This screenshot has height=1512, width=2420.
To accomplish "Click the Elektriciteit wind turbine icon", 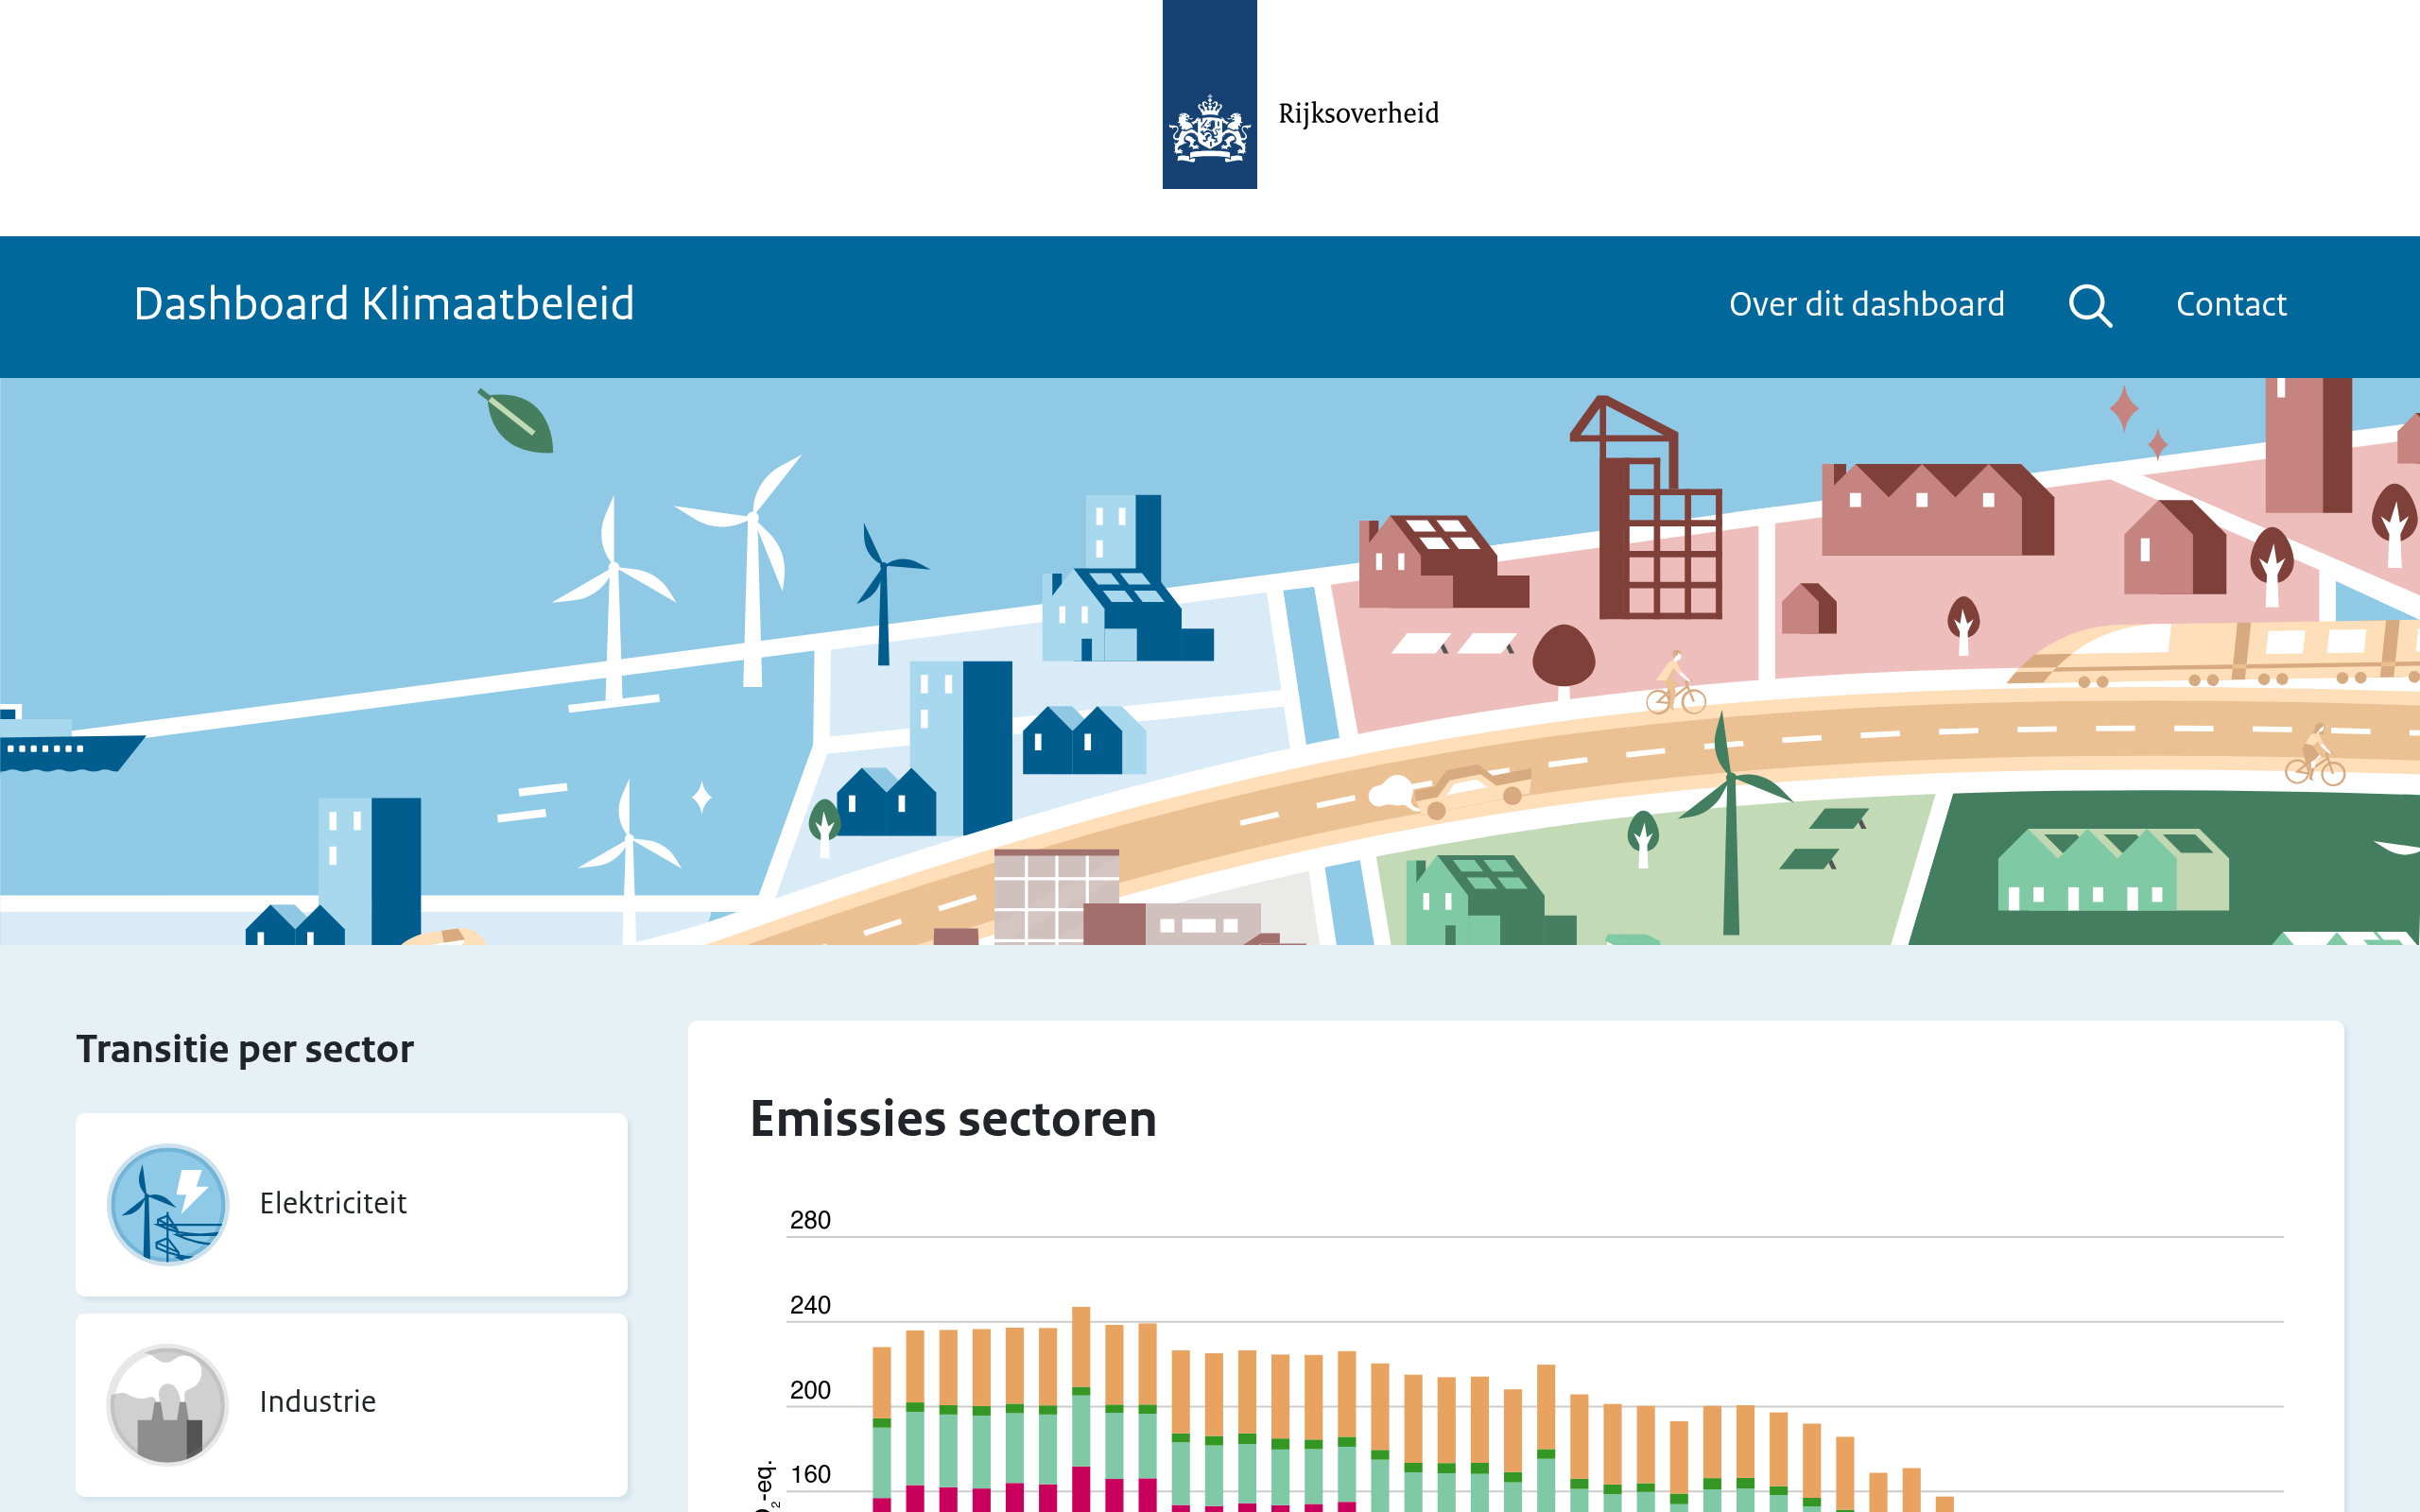I will pyautogui.click(x=168, y=1204).
